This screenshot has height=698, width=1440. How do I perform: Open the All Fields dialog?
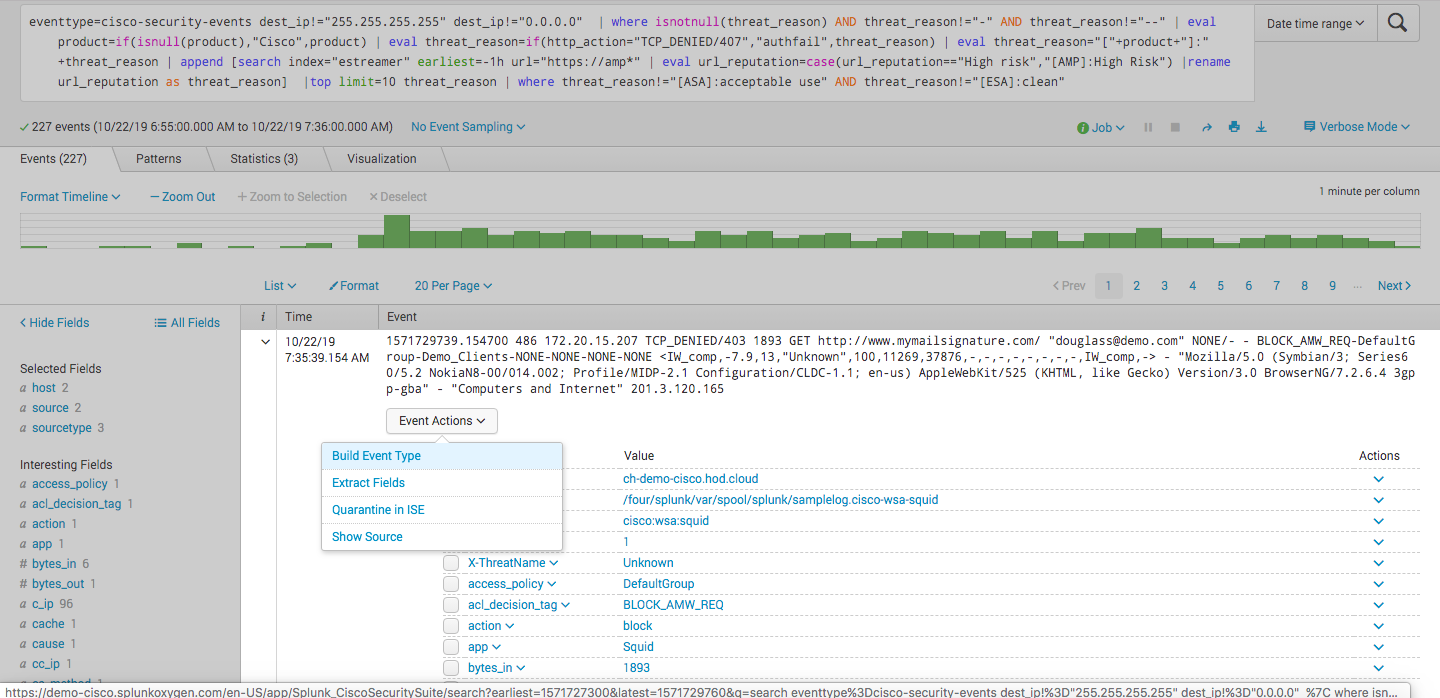click(187, 323)
